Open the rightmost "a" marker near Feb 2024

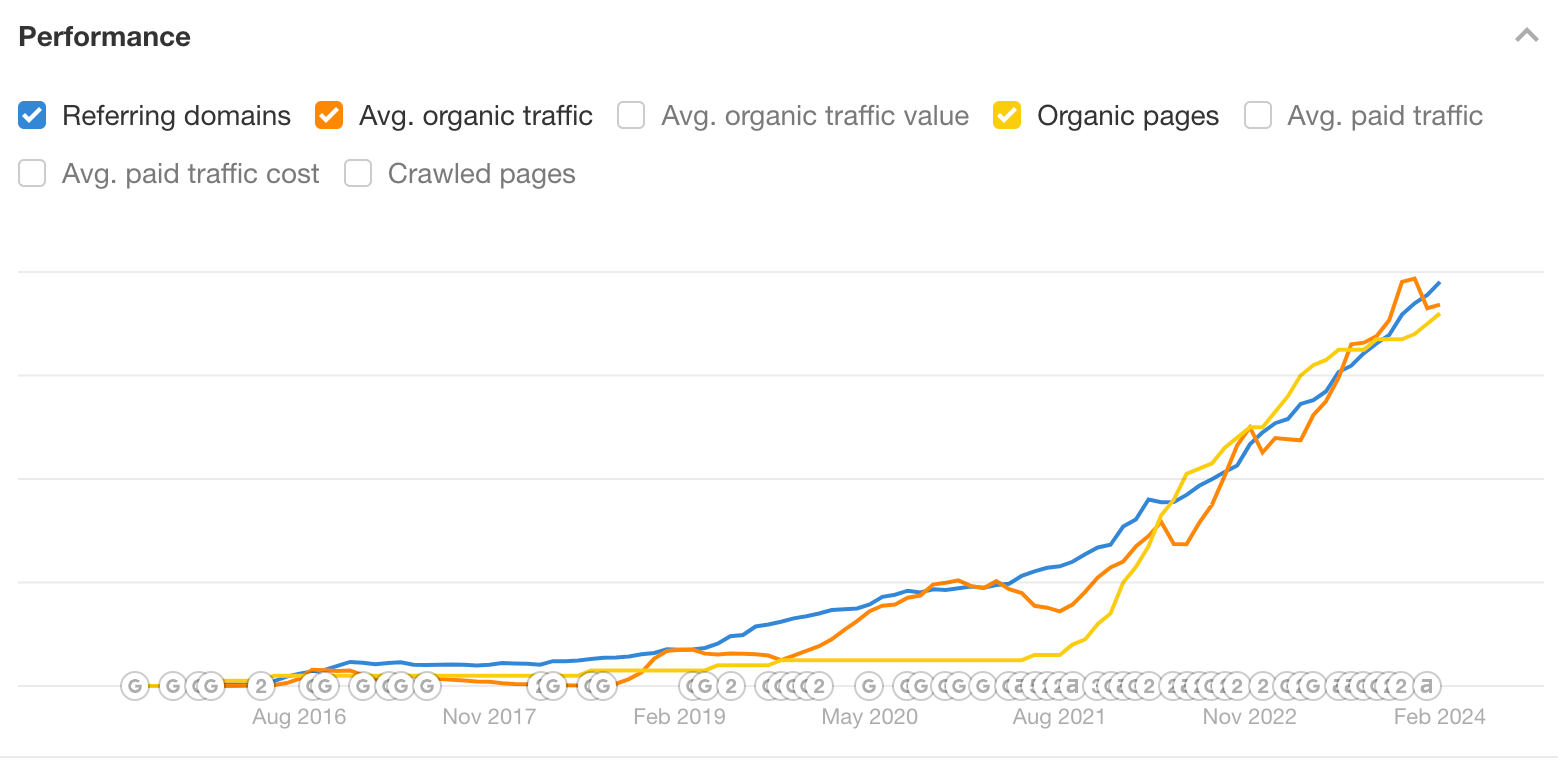pos(1429,686)
